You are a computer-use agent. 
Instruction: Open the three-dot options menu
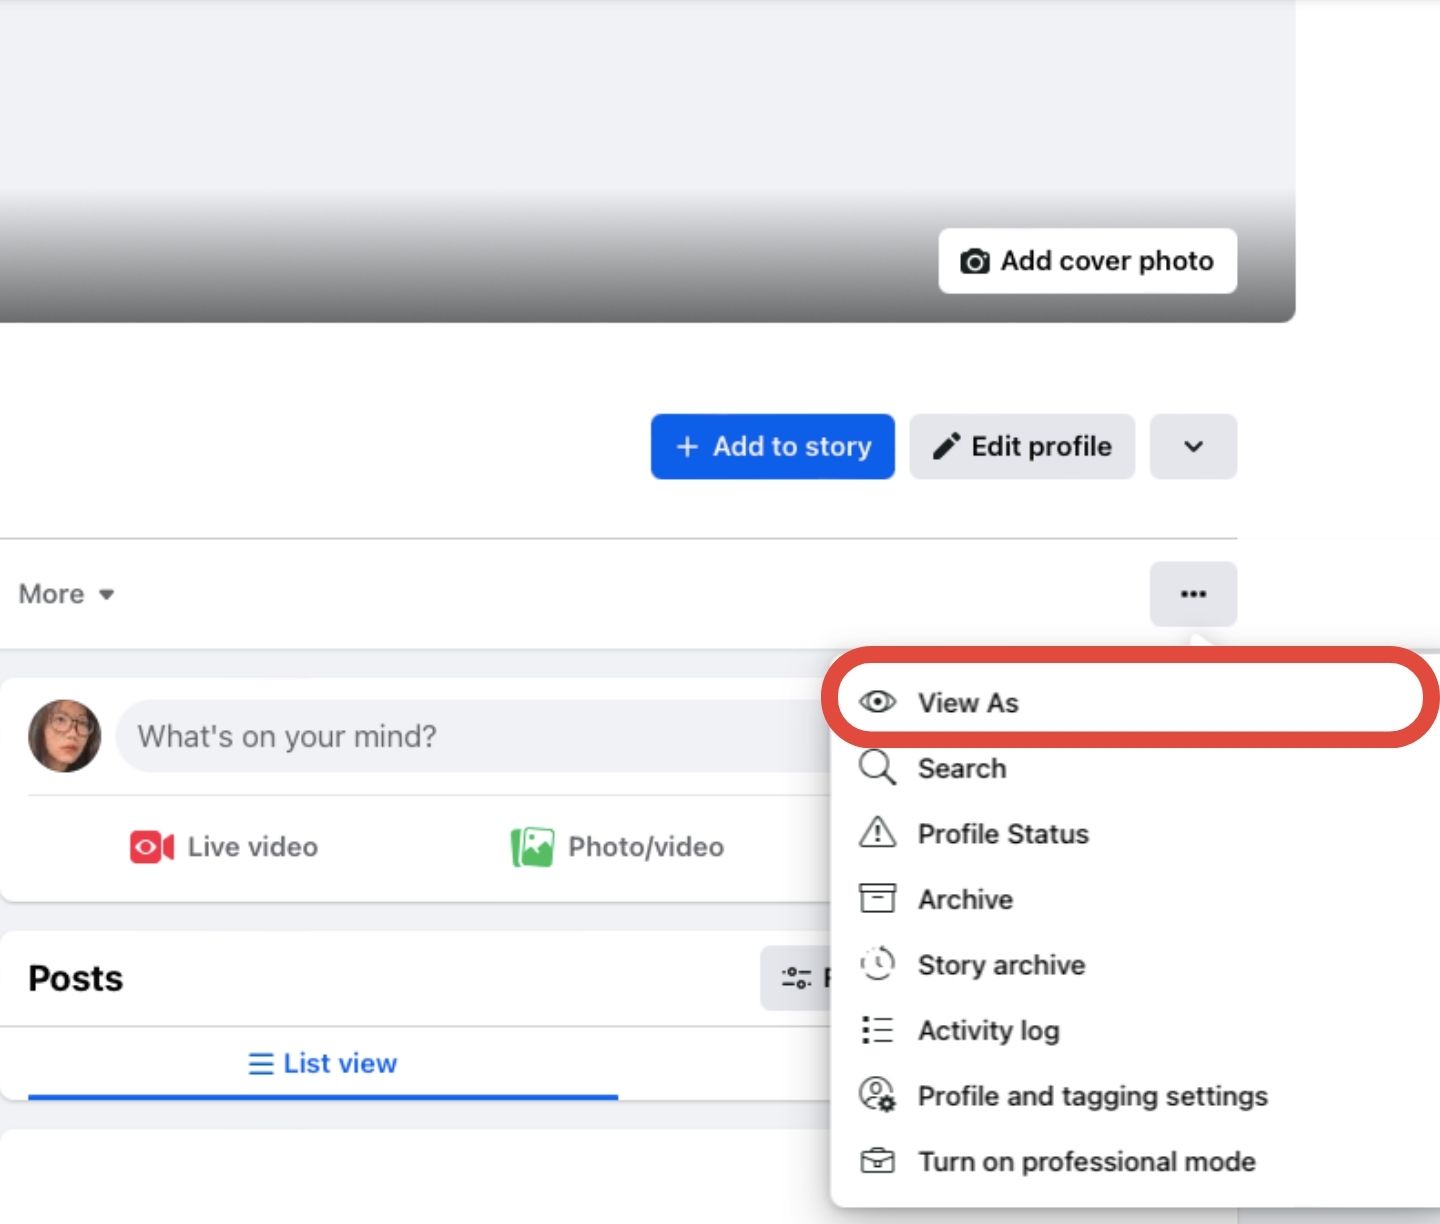(1193, 593)
